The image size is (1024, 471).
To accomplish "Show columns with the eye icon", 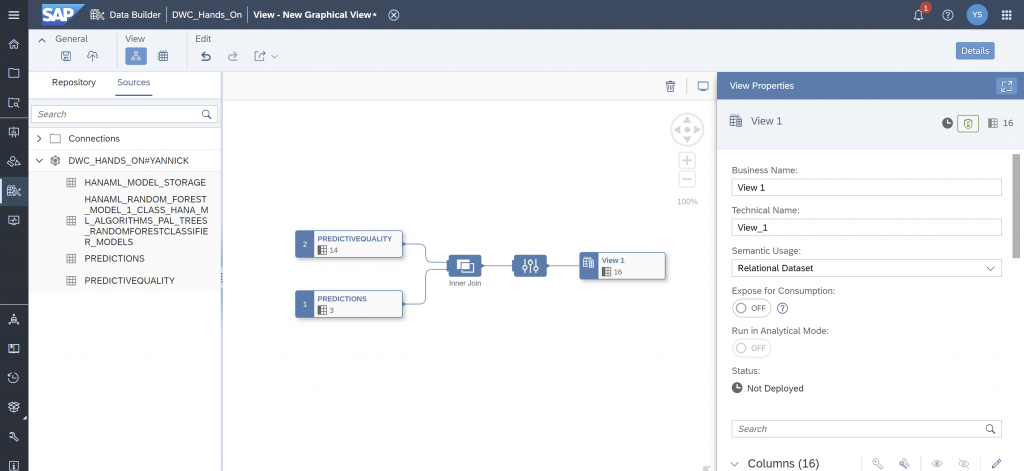I will (937, 463).
